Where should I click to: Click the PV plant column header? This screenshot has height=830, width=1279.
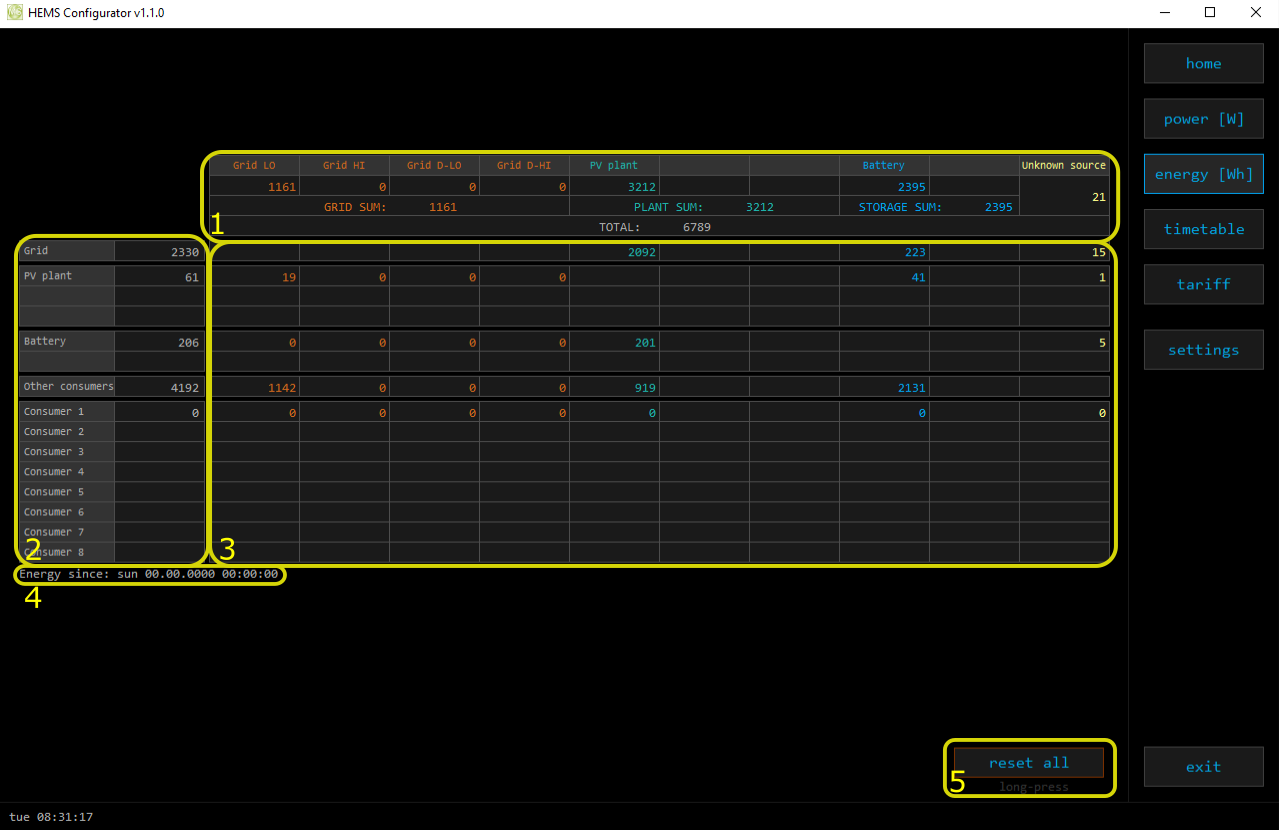[613, 166]
